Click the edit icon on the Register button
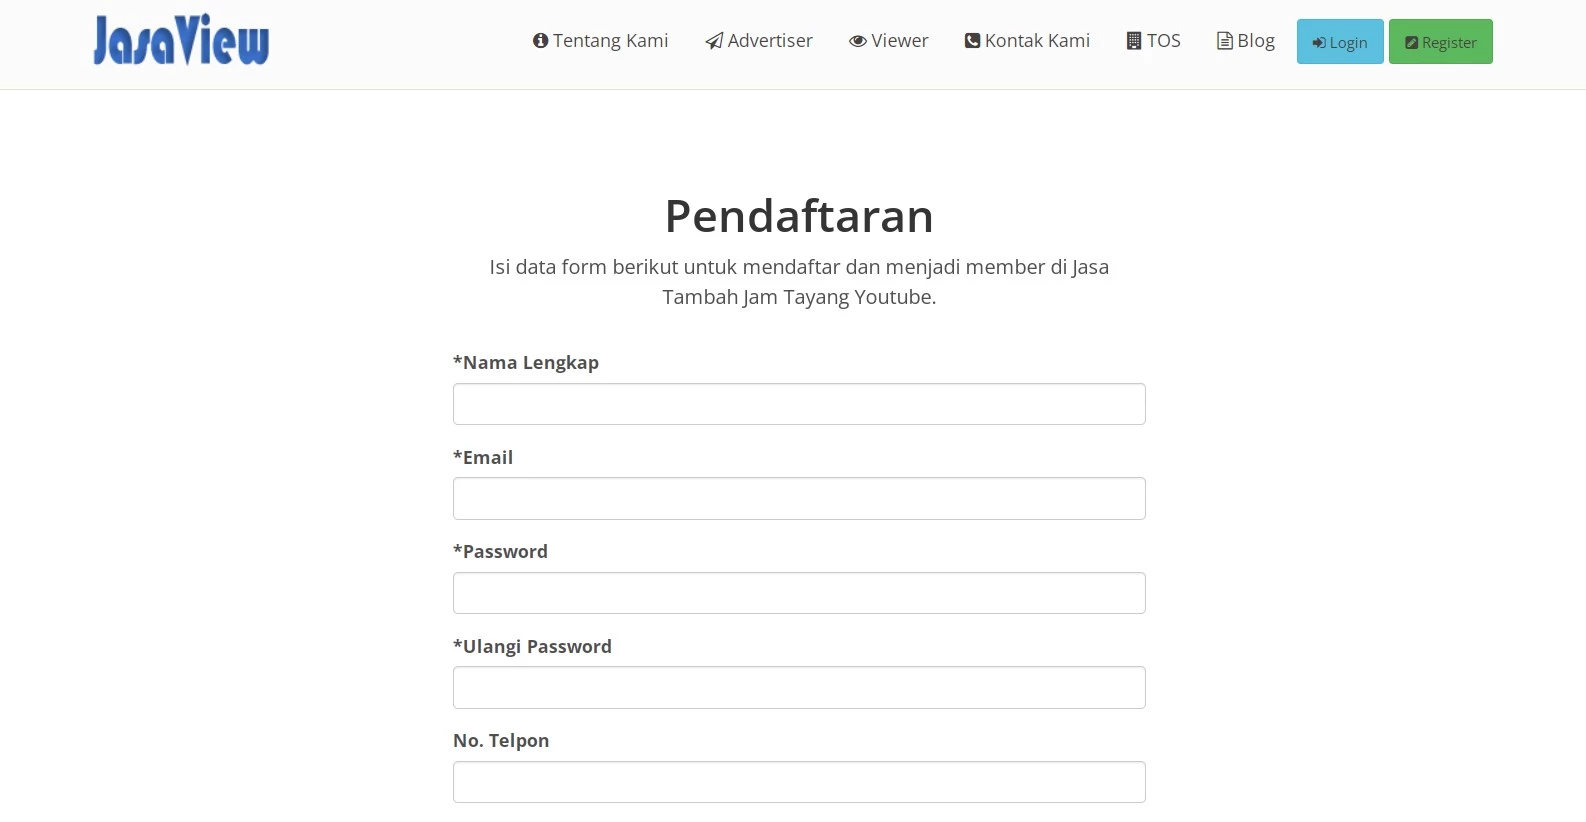Viewport: 1586px width, 822px height. click(1412, 43)
